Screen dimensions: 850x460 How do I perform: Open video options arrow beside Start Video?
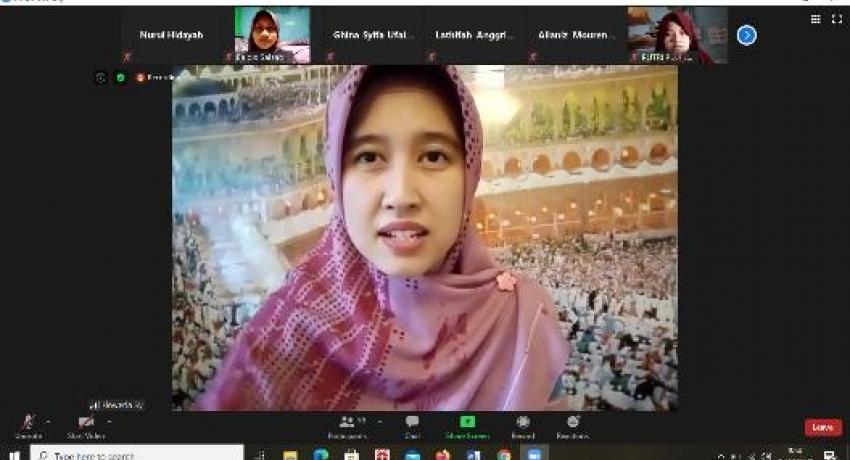pyautogui.click(x=110, y=422)
